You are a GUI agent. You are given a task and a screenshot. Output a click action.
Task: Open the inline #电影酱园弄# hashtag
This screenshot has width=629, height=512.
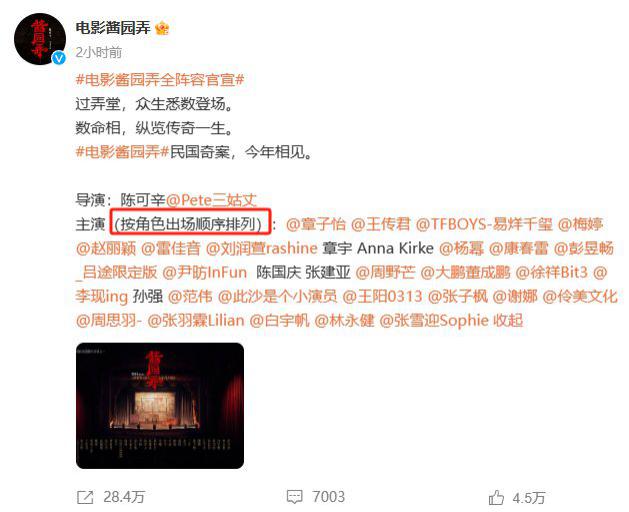pyautogui.click(x=122, y=152)
